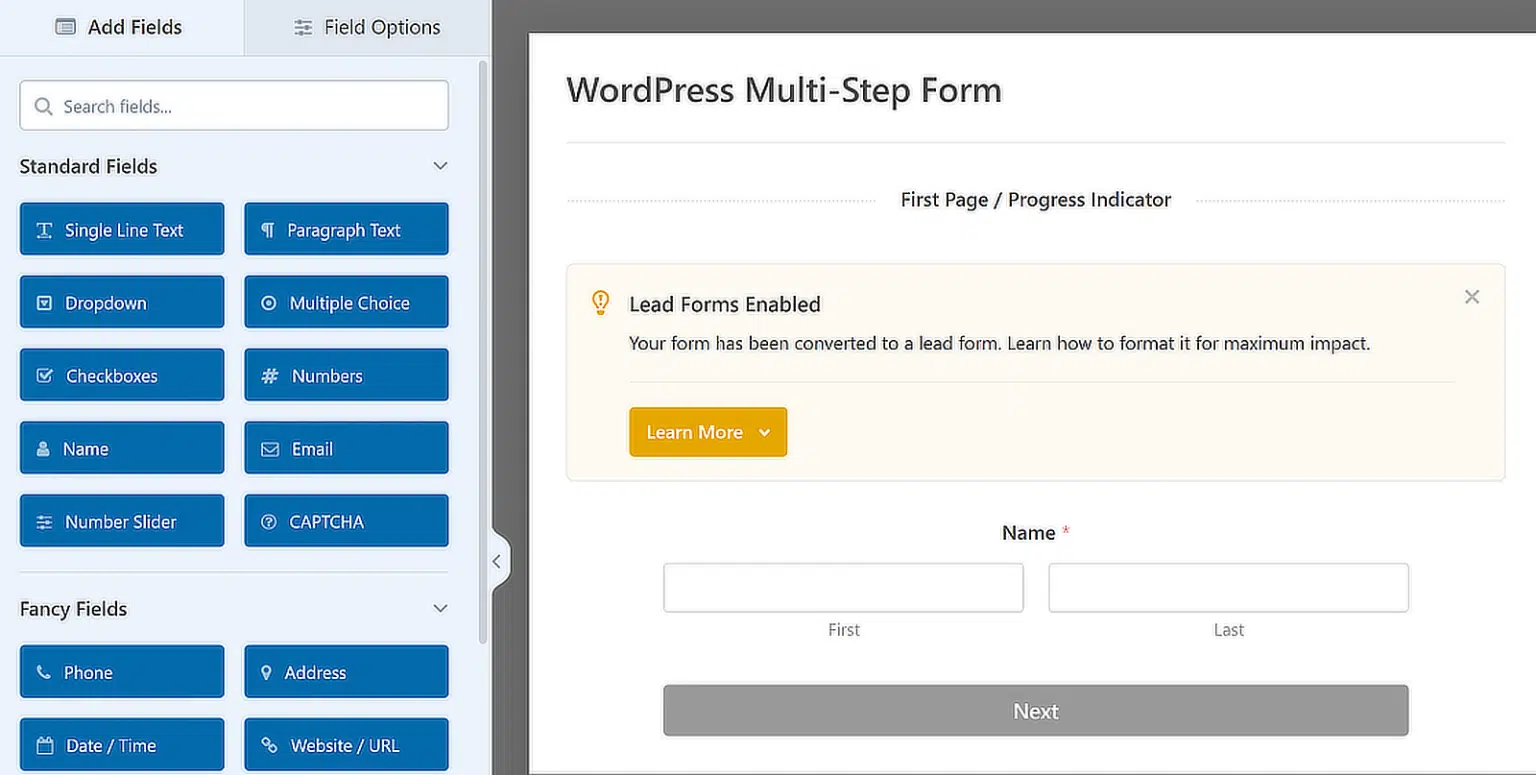This screenshot has height=775, width=1536.
Task: Dismiss the Lead Forms Enabled notice
Action: click(x=1471, y=296)
